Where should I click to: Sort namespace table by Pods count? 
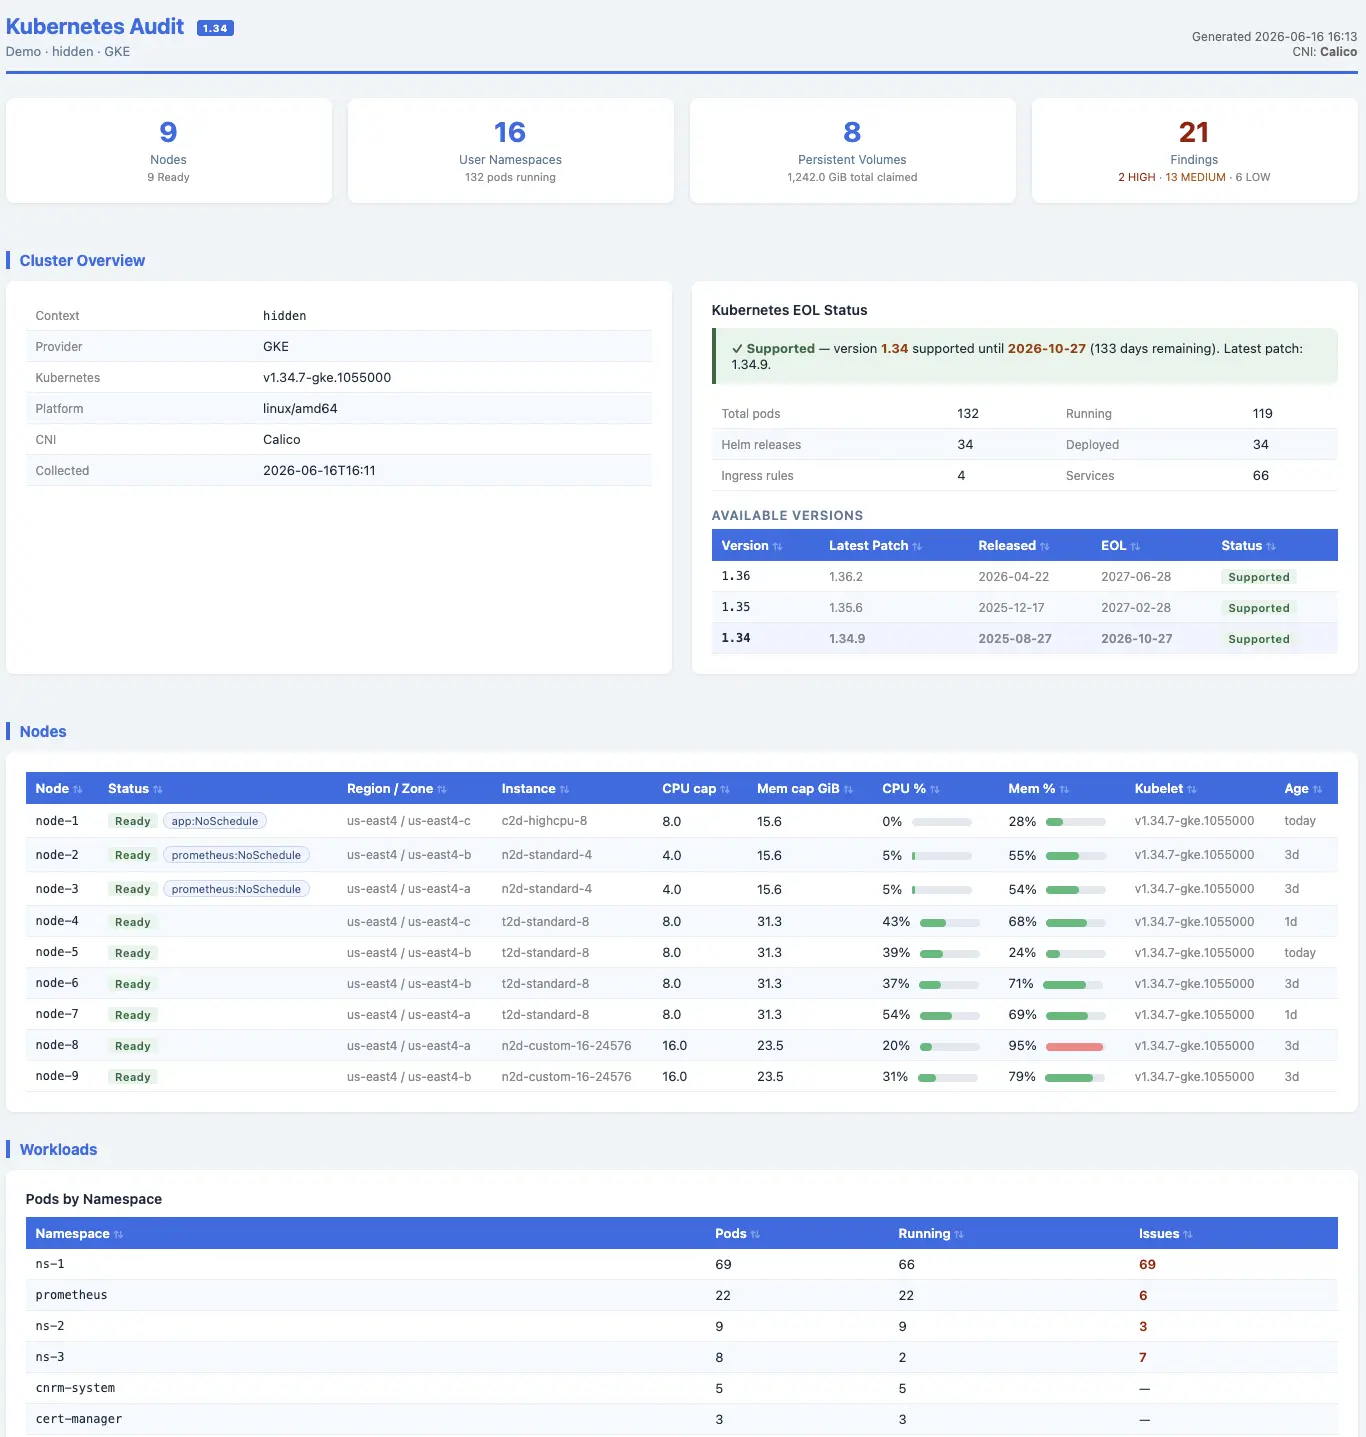tap(737, 1234)
